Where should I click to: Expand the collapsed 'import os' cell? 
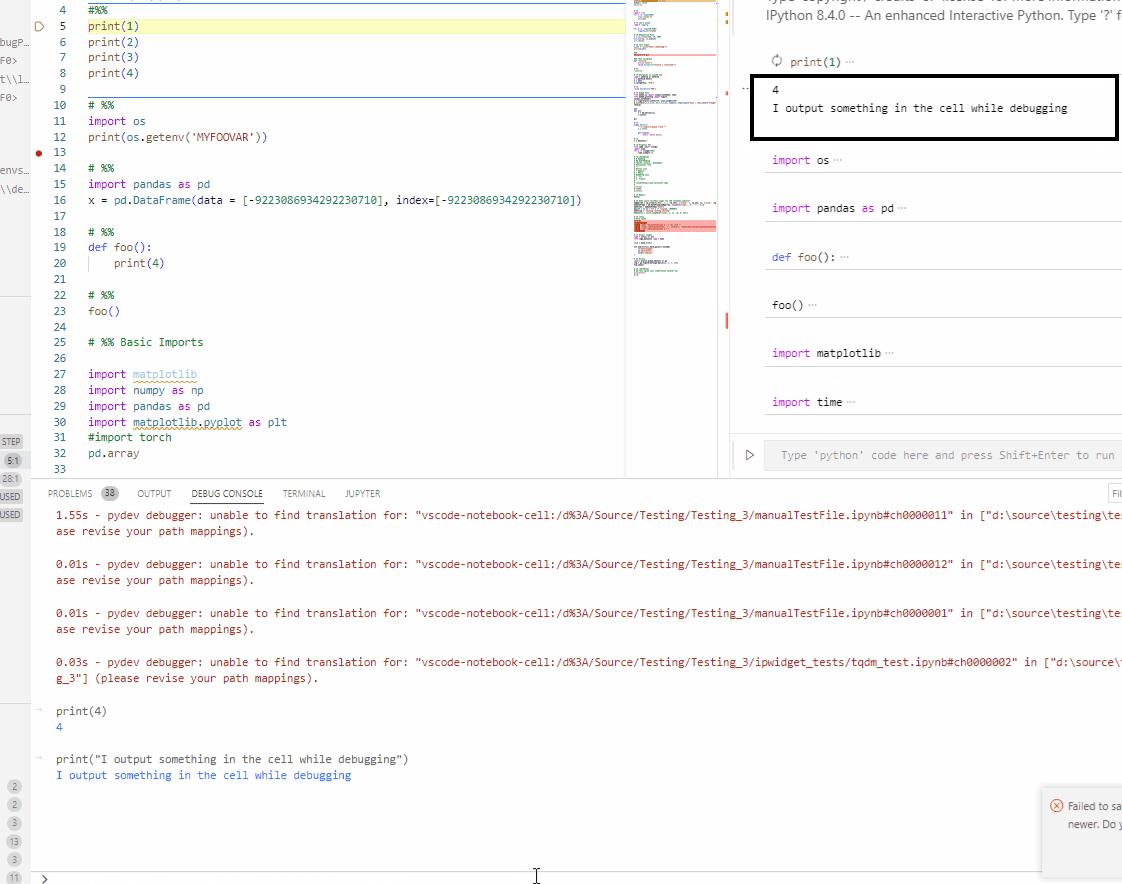pos(837,160)
